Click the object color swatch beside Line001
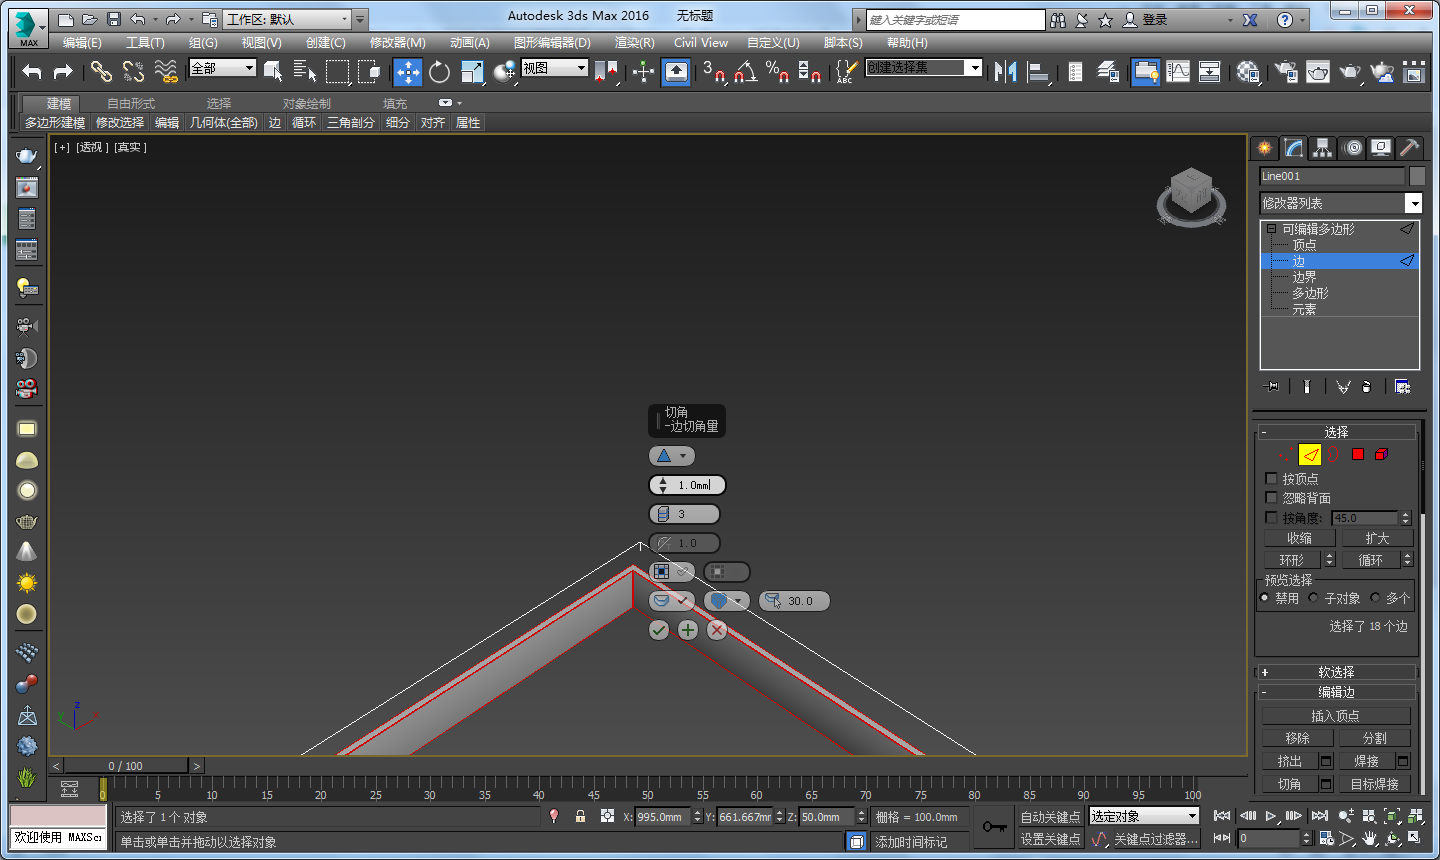Viewport: 1440px width, 860px height. (1416, 176)
